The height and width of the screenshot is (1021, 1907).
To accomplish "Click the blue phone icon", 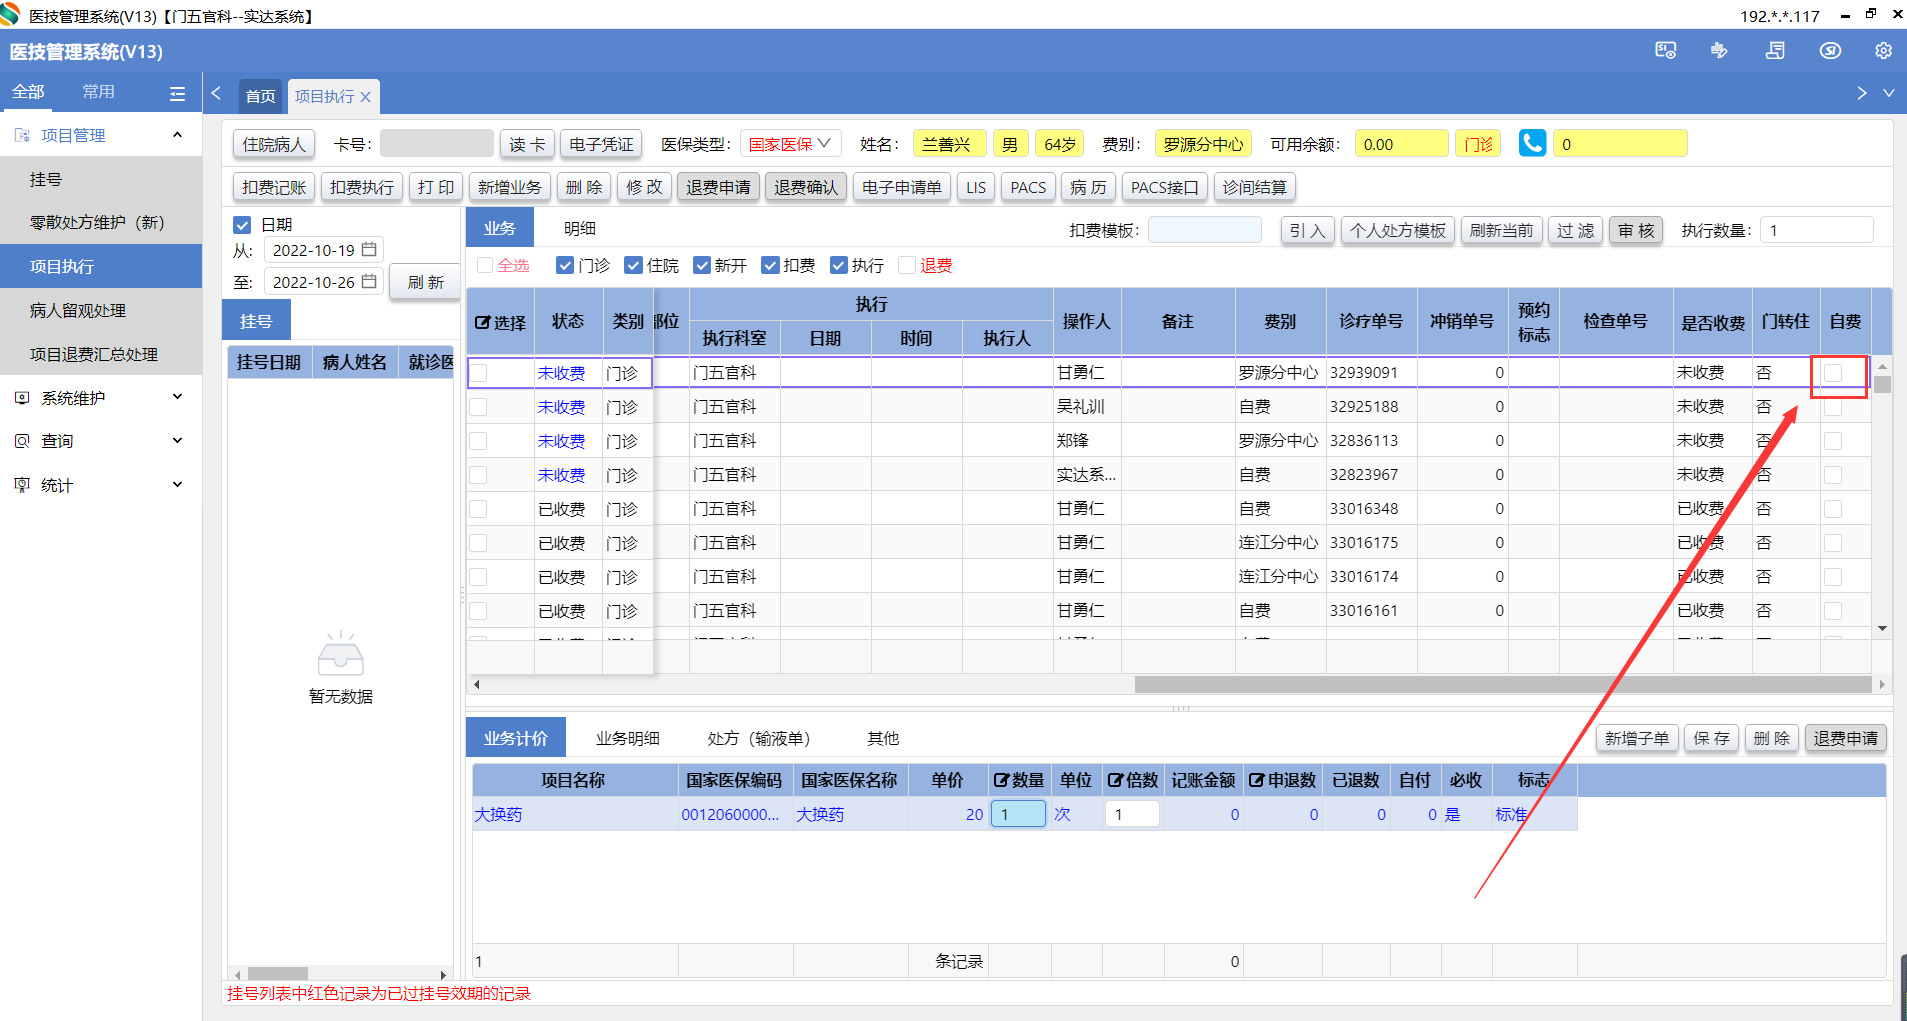I will pos(1531,144).
